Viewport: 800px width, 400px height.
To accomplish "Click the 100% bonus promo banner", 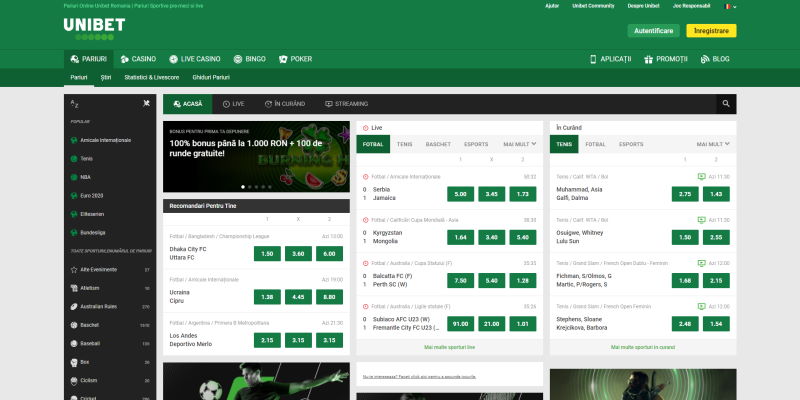I will coord(256,157).
